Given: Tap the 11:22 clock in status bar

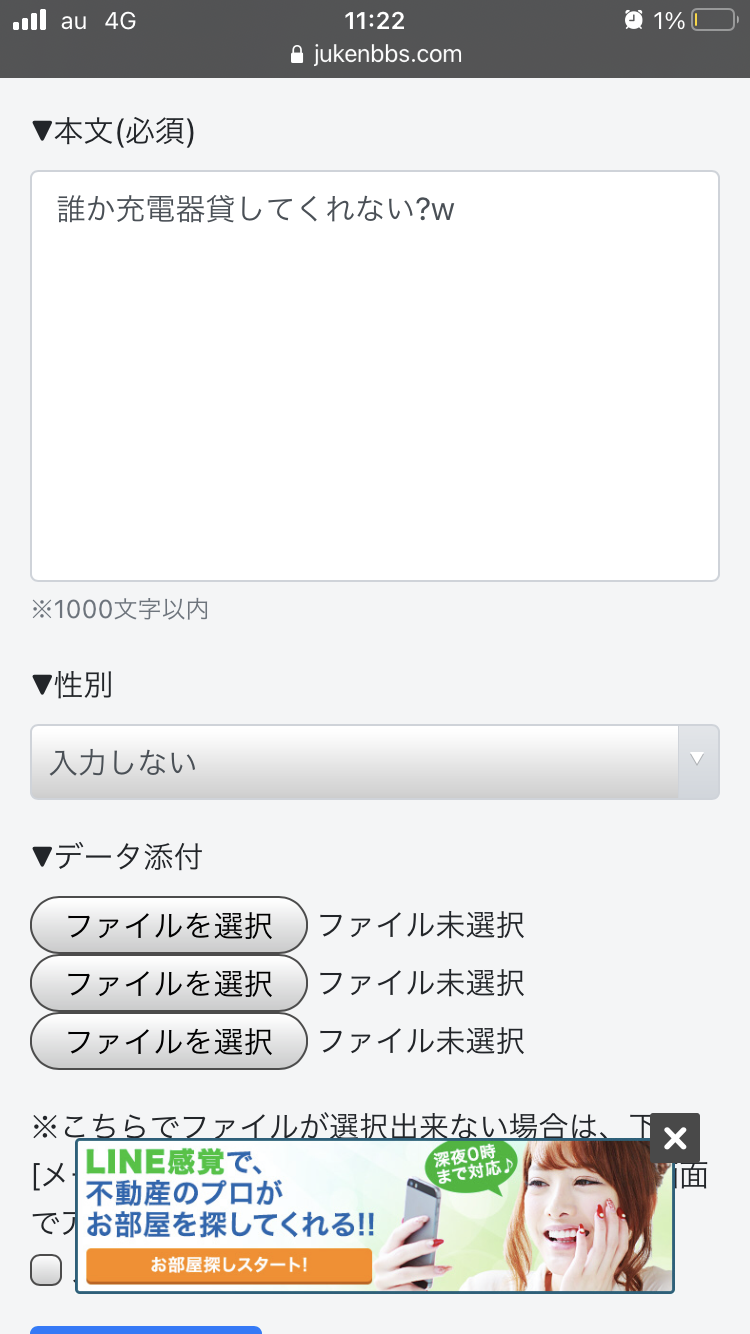Looking at the screenshot, I should pyautogui.click(x=374, y=20).
